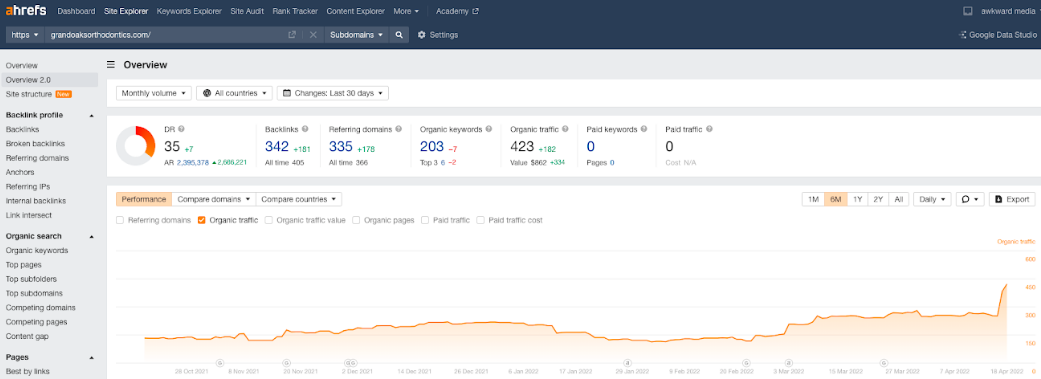
Task: Open the chart comments bubble dropdown
Action: 969,199
